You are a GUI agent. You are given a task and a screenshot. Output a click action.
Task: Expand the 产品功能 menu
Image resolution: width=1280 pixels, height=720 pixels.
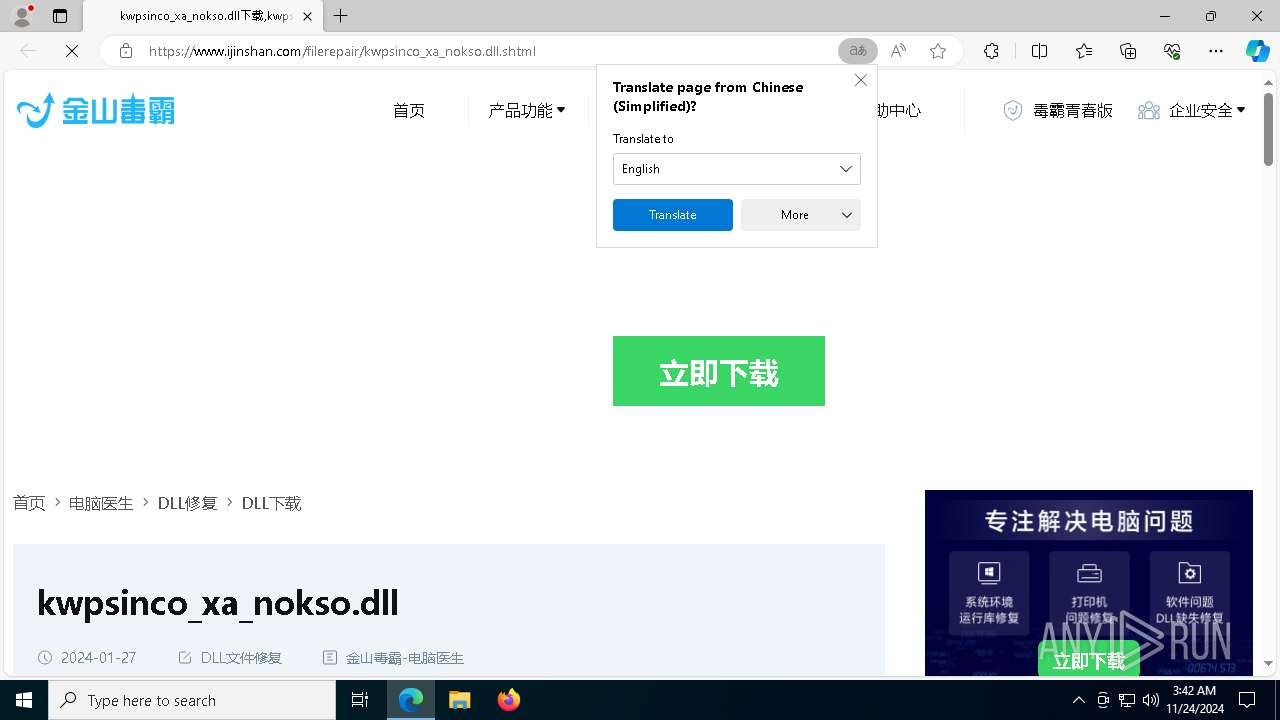pyautogui.click(x=527, y=111)
